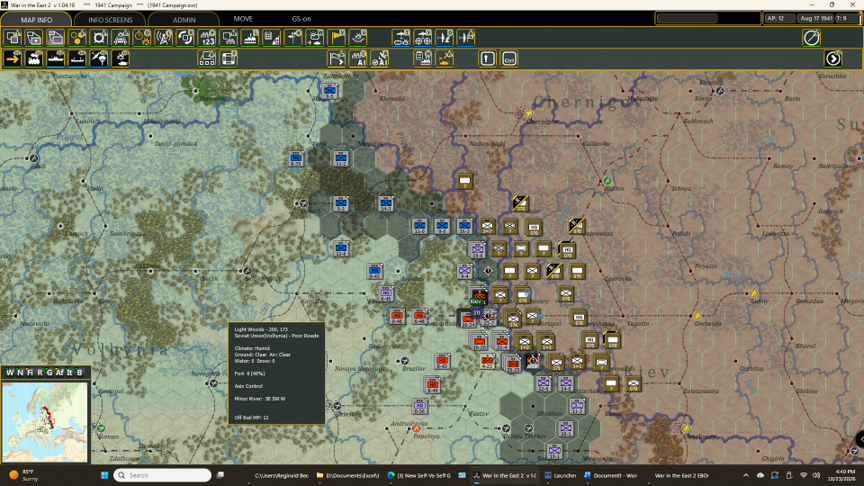Click the Europe minimap thumbnail
Screen dimensions: 864x486
point(45,422)
